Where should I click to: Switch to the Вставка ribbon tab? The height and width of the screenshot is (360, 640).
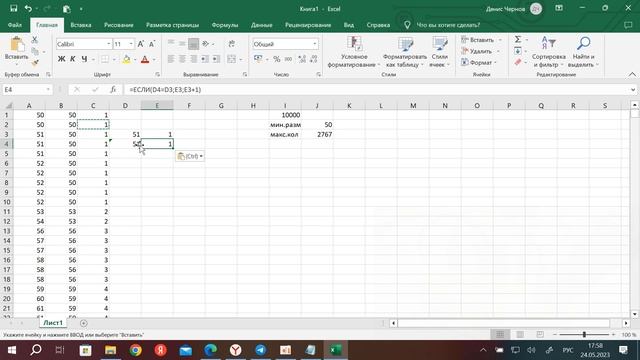click(80, 25)
